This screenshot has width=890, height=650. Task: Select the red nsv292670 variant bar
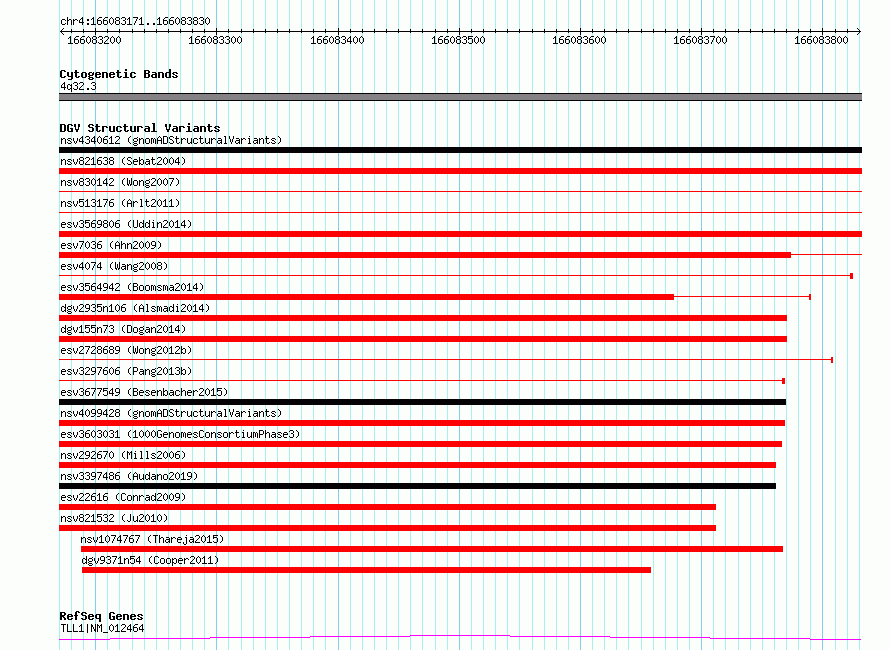(x=417, y=465)
